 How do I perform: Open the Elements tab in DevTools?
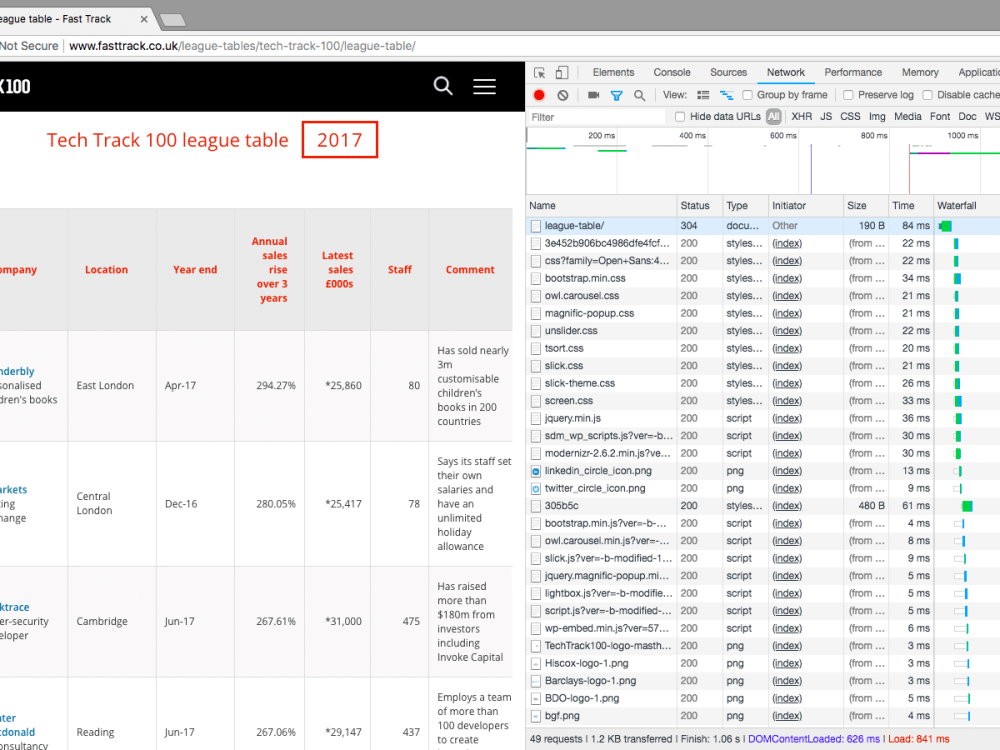pos(613,73)
